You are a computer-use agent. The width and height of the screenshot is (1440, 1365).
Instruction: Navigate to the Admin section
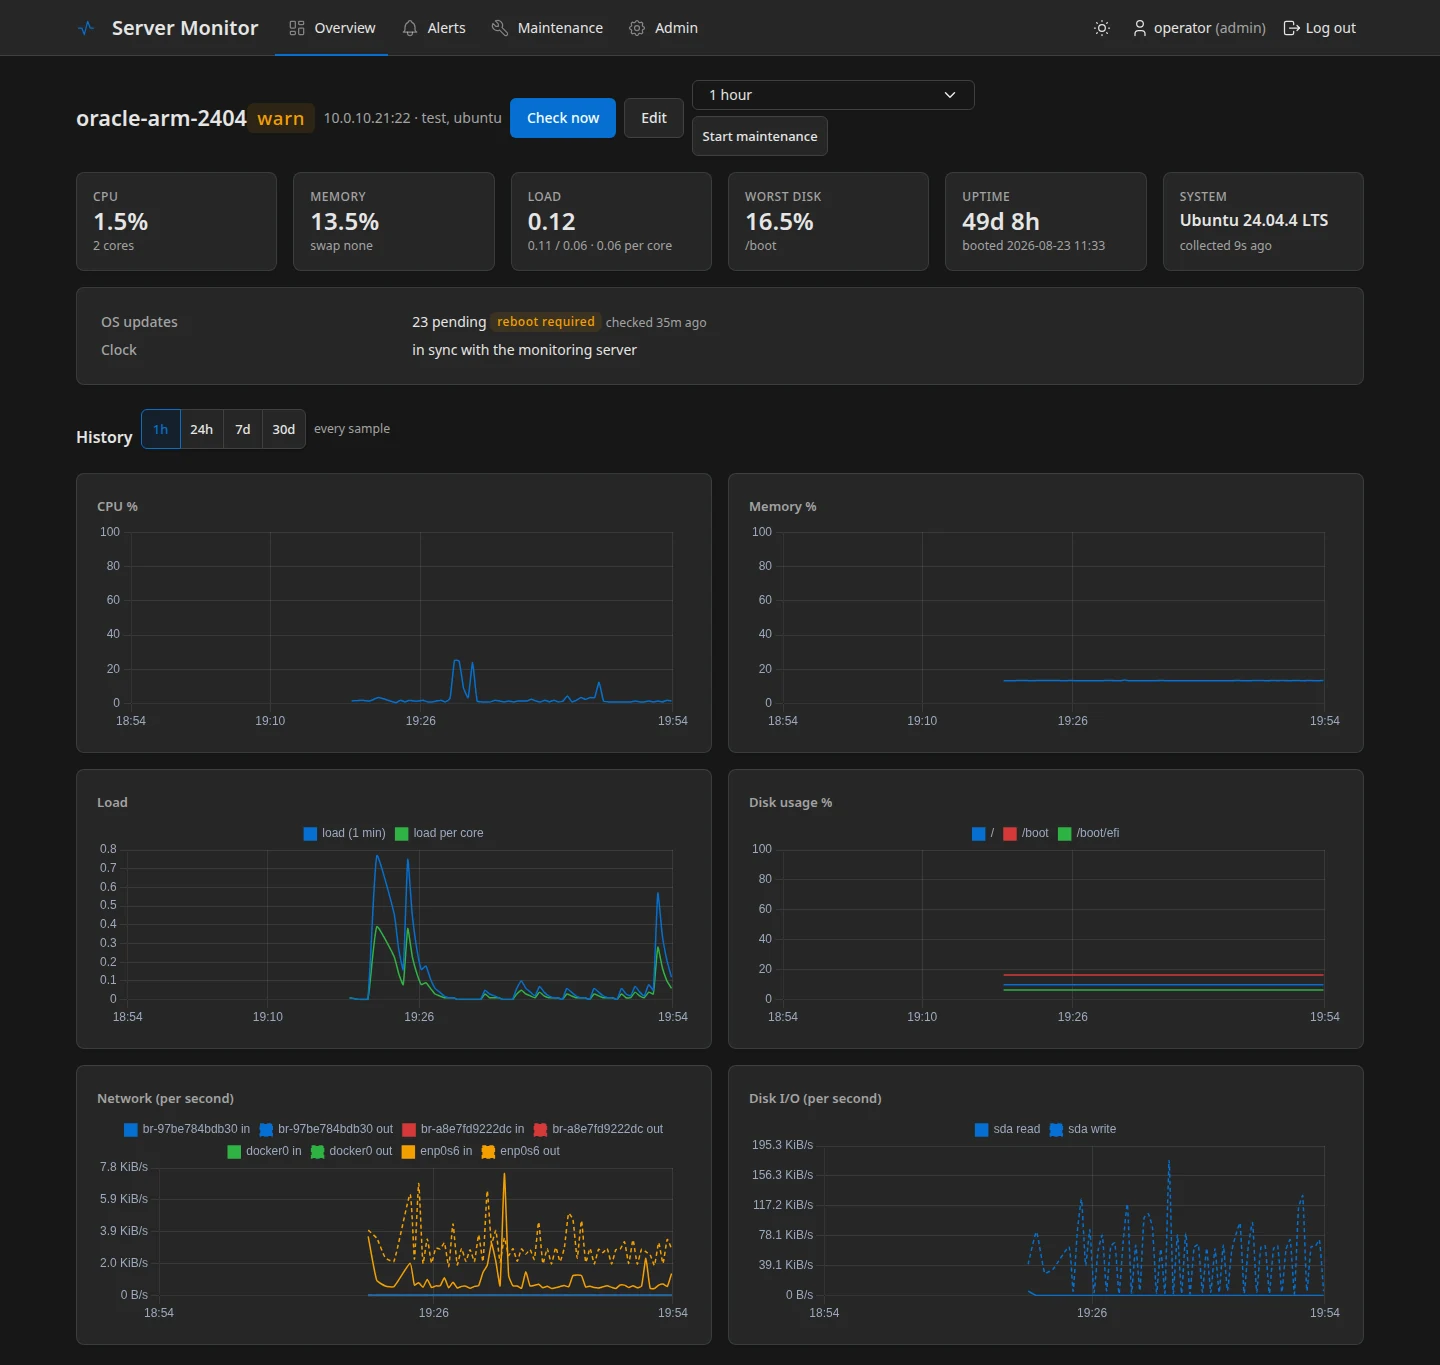pyautogui.click(x=664, y=28)
